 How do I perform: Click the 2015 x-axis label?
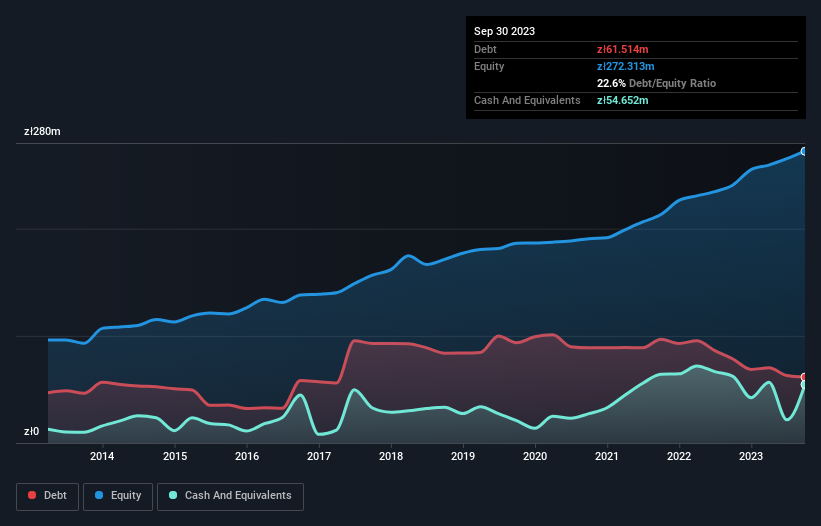175,456
